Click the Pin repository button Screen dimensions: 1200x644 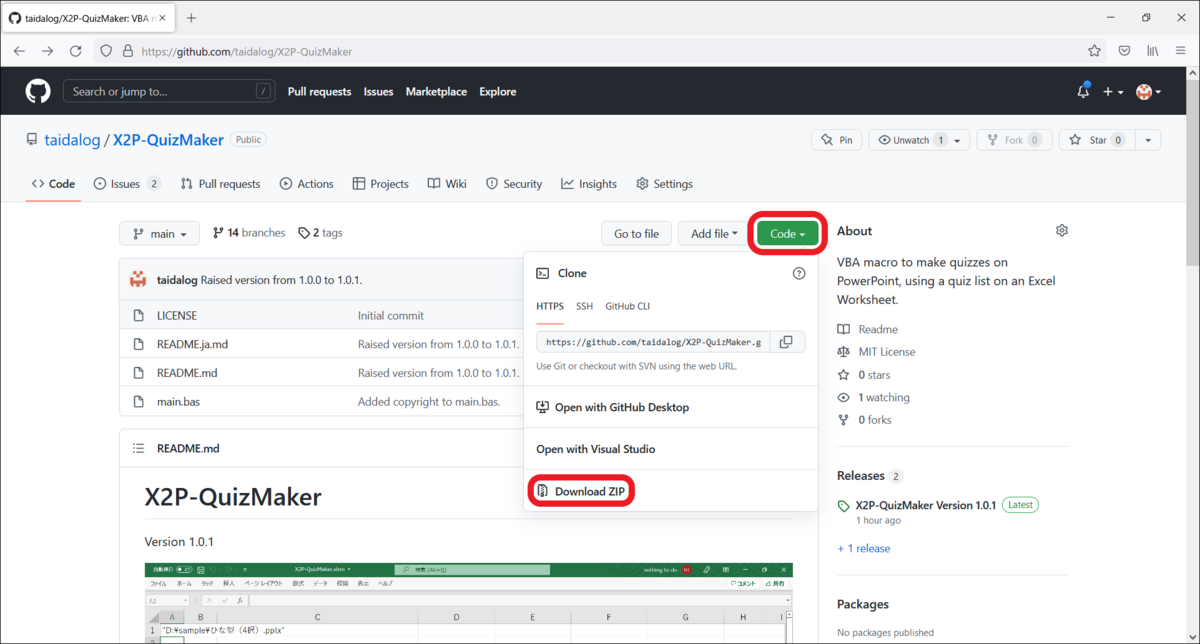point(836,140)
